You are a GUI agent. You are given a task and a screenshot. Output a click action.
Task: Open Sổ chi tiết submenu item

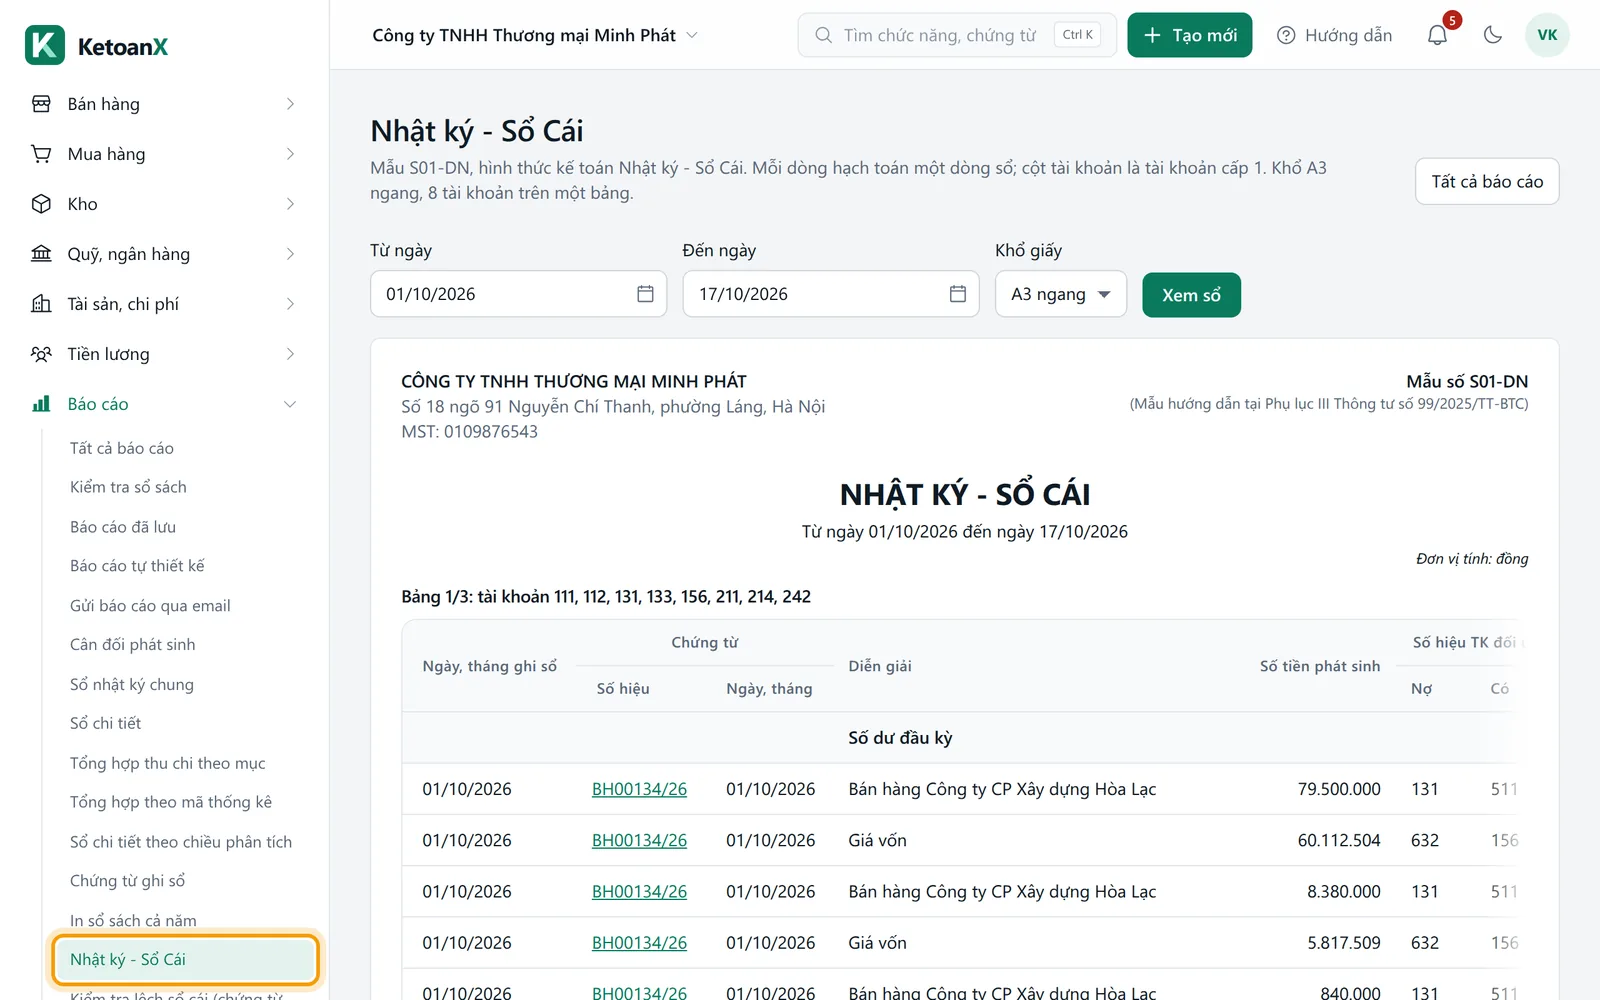click(106, 723)
